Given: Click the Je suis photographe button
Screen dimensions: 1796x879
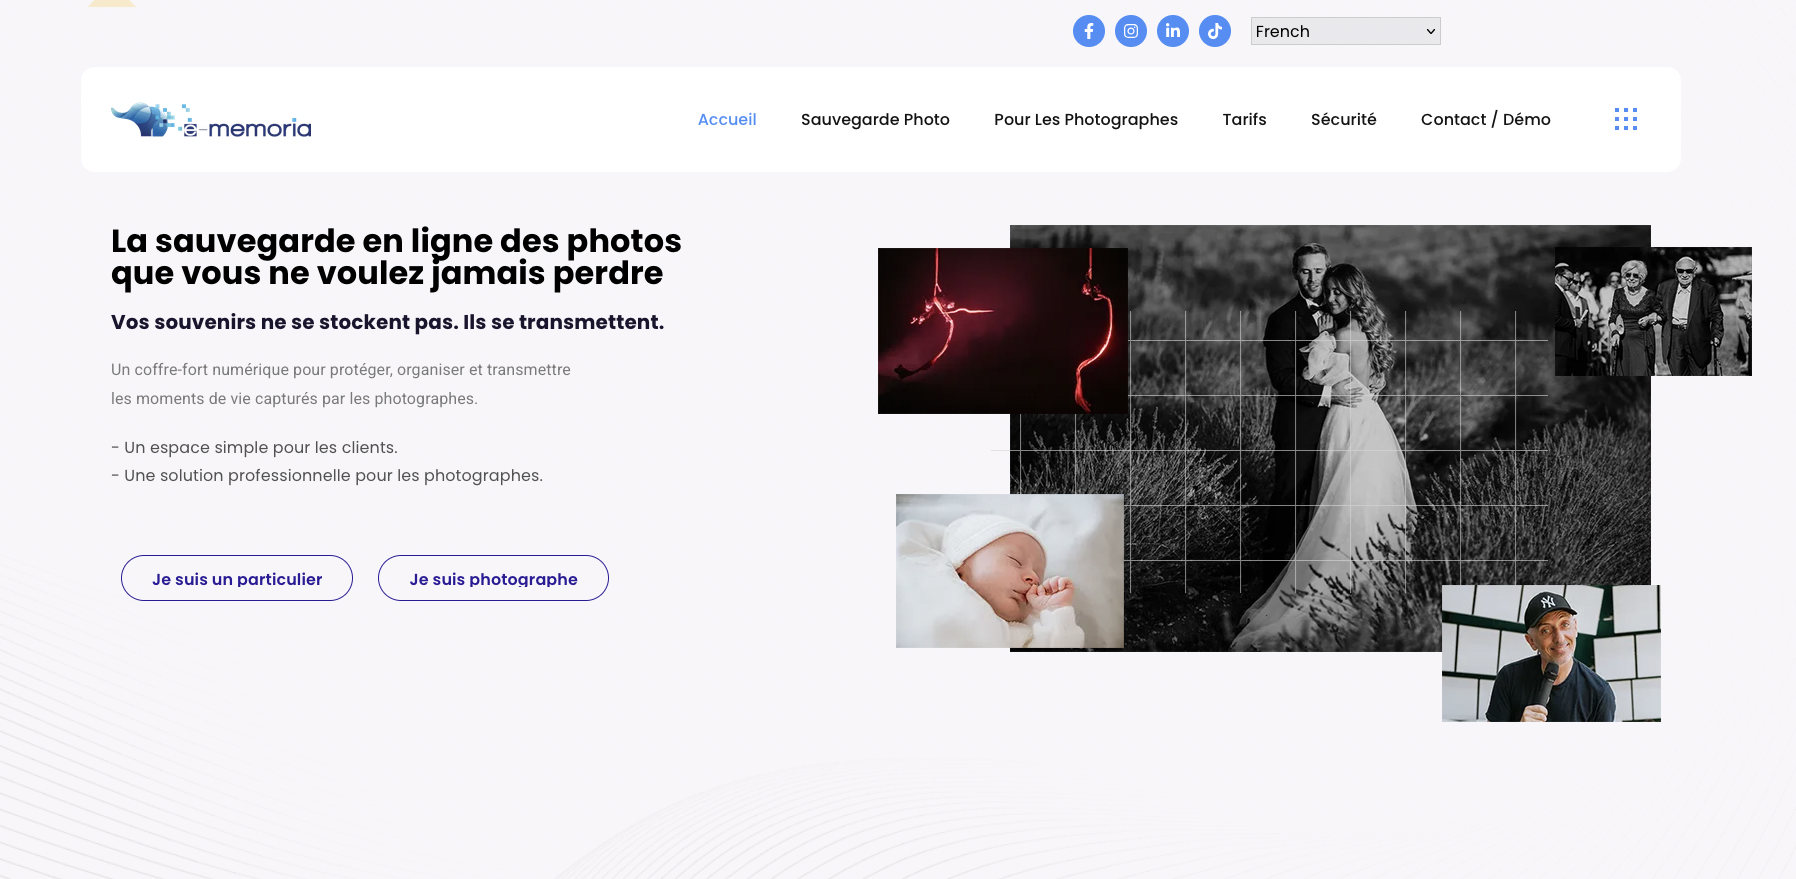Looking at the screenshot, I should (x=493, y=578).
